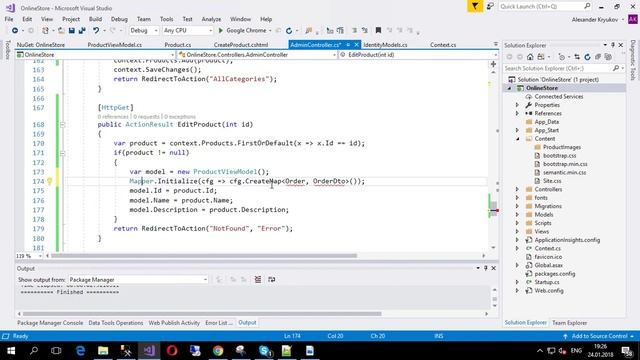Open the Any CPU platform dropdown

(x=187, y=31)
